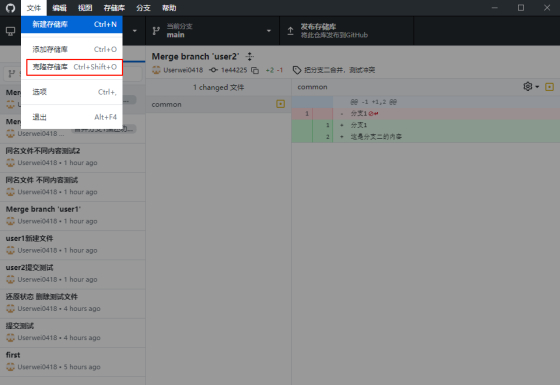The width and height of the screenshot is (560, 385).
Task: Click the upload arrow publish icon
Action: (x=290, y=31)
